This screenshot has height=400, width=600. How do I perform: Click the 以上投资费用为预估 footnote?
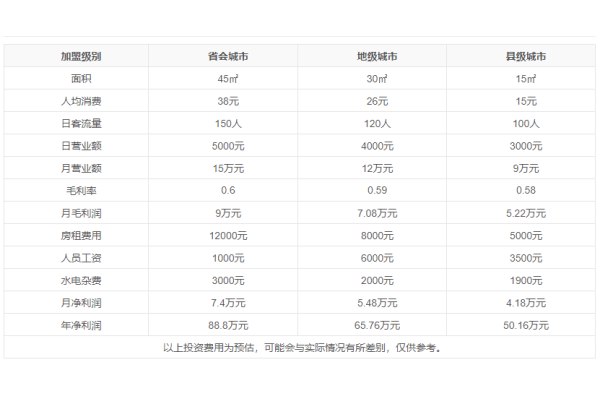click(x=300, y=347)
